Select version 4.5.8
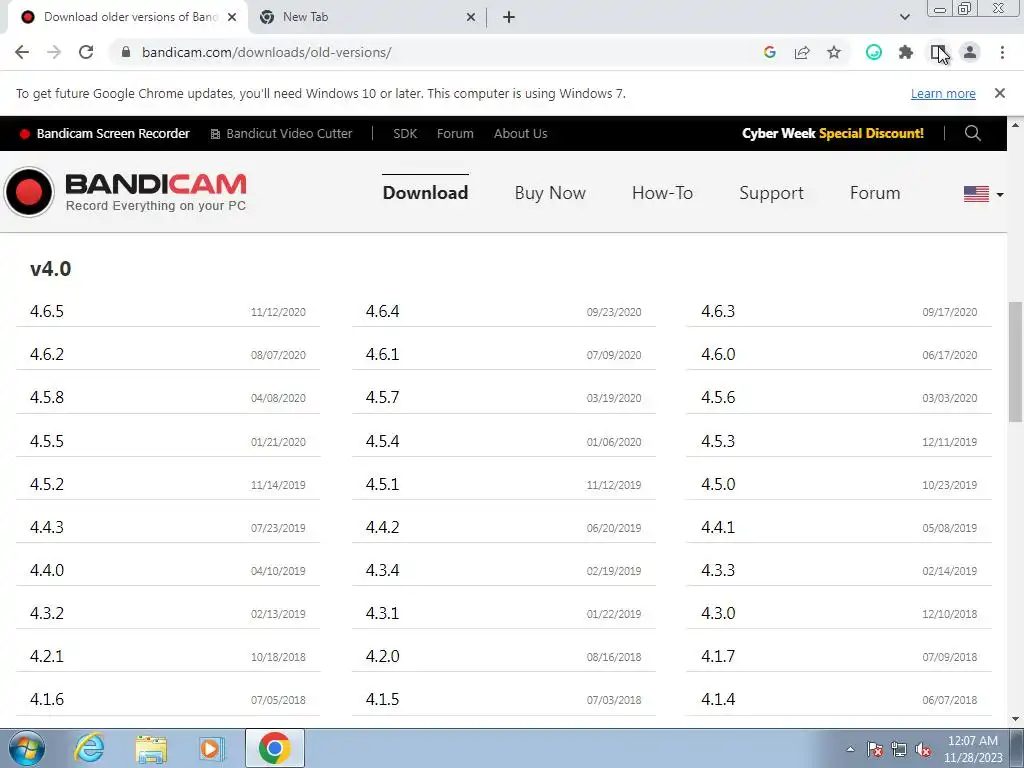1024x768 pixels. pos(47,397)
